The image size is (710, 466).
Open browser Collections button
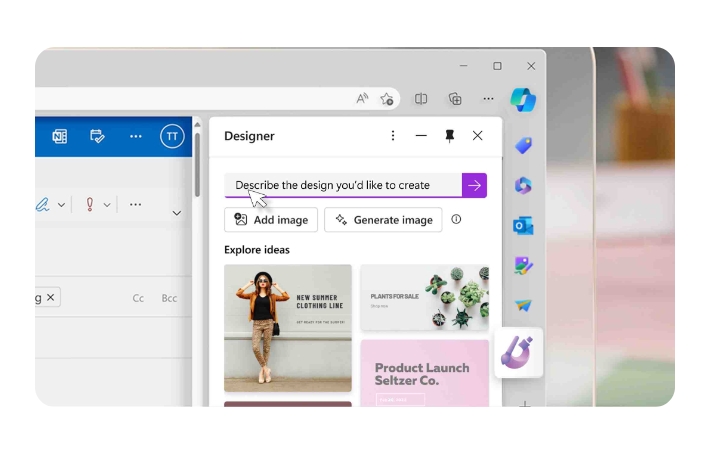(x=455, y=99)
